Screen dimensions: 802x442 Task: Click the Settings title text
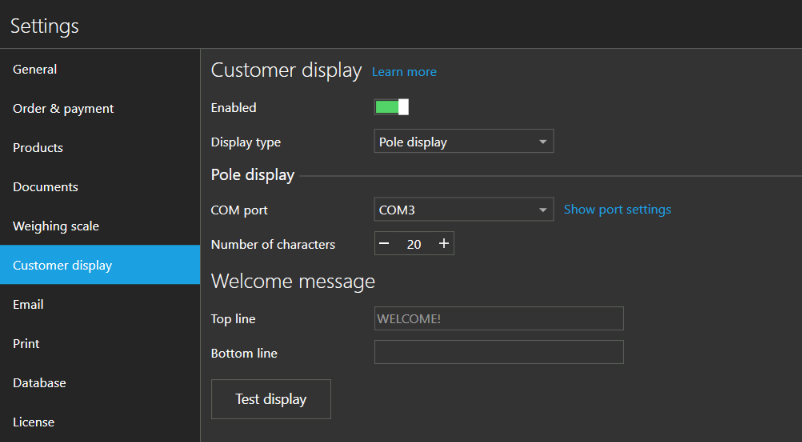[x=44, y=26]
